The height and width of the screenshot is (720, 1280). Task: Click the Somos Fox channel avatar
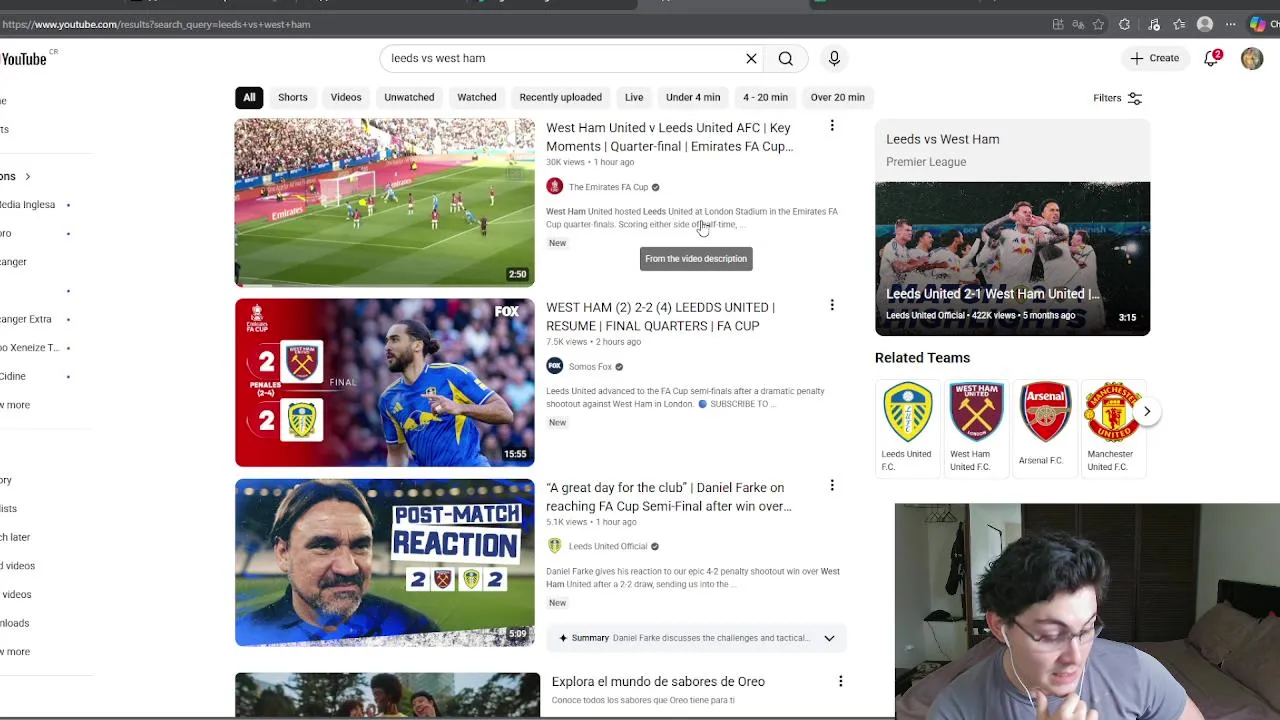tap(554, 367)
